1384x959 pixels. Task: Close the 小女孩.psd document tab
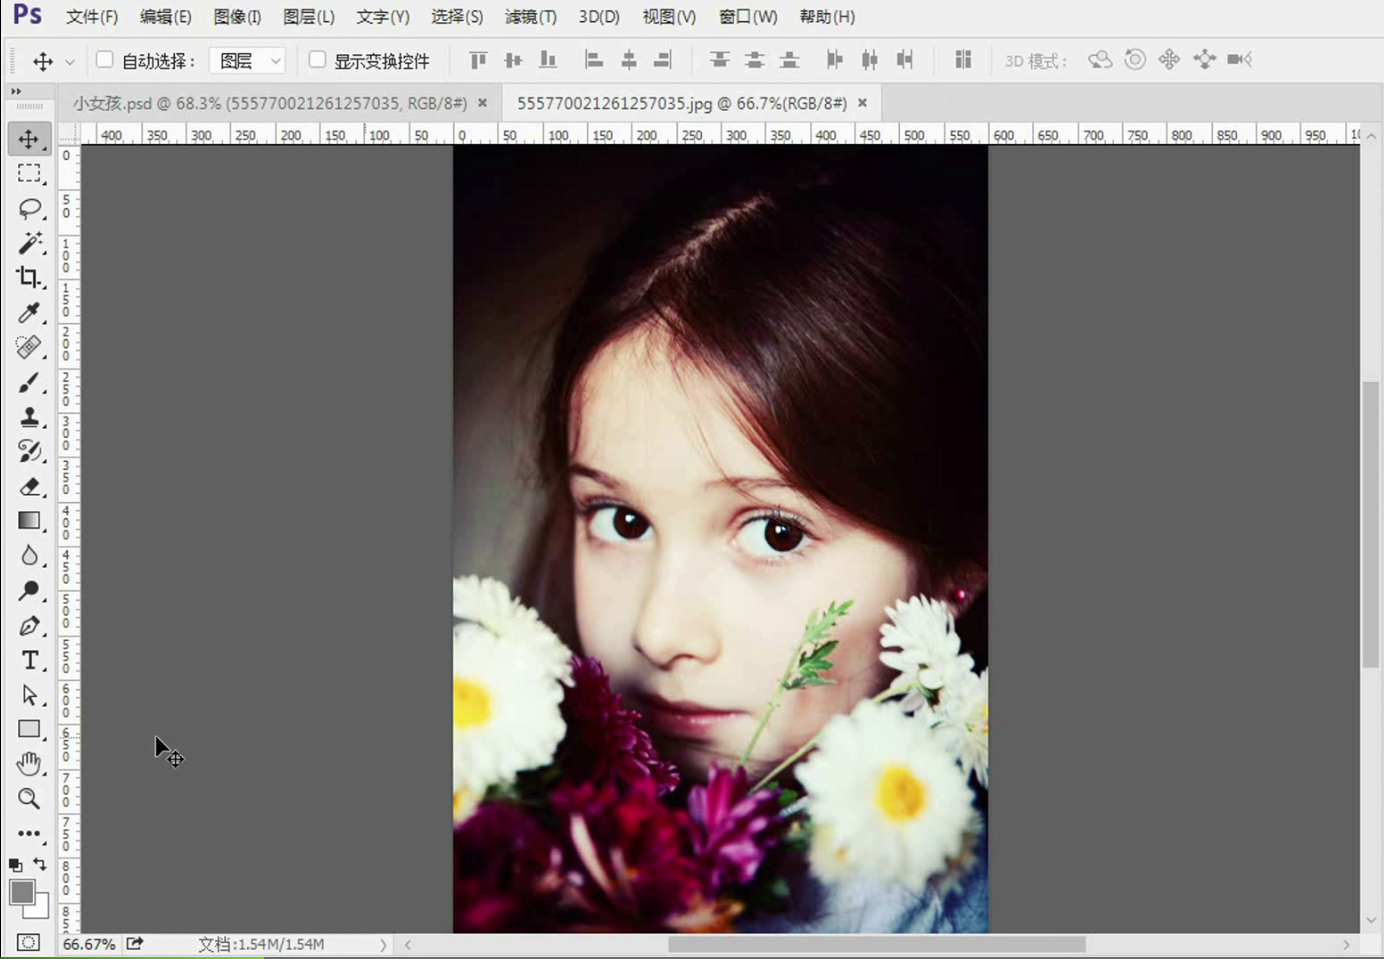(x=483, y=103)
